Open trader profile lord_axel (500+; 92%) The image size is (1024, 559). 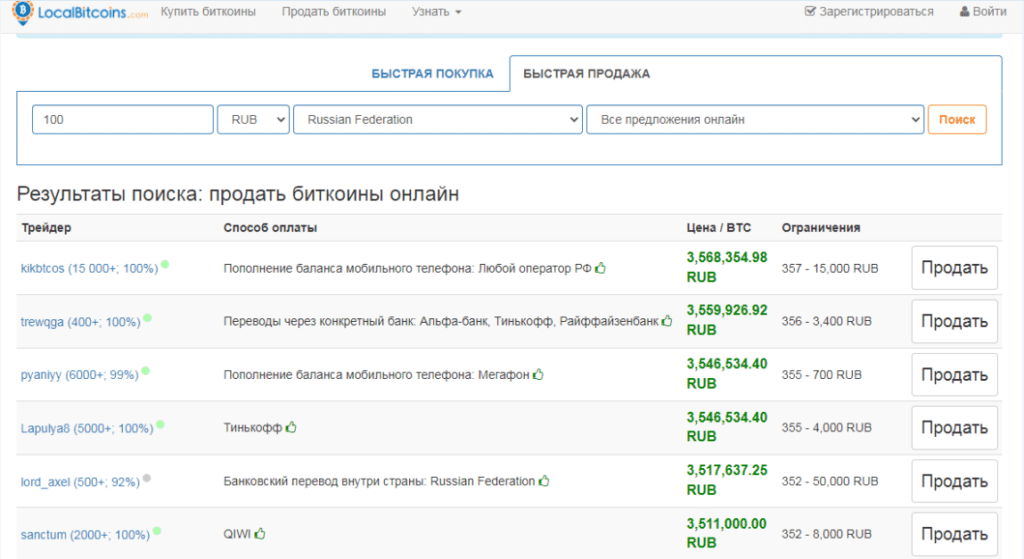[80, 482]
